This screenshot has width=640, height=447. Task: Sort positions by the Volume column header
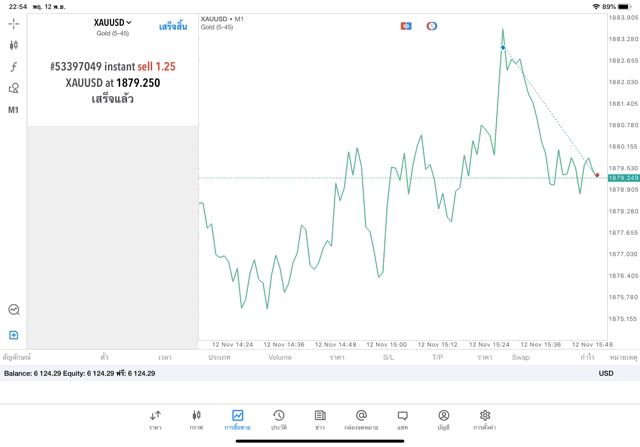pyautogui.click(x=280, y=357)
